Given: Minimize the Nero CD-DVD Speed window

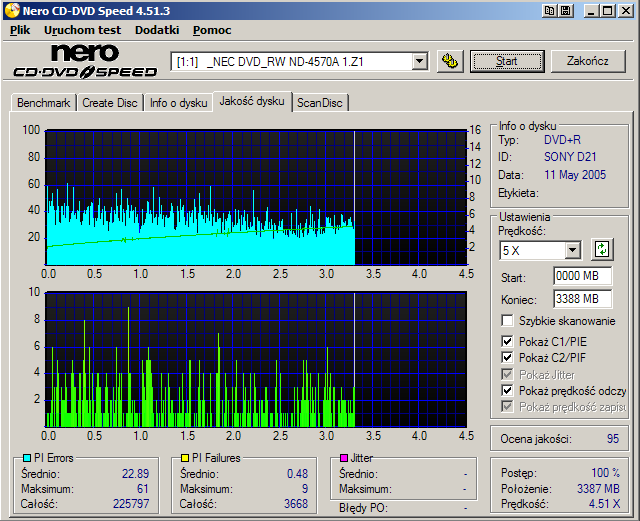Looking at the screenshot, I should point(591,11).
